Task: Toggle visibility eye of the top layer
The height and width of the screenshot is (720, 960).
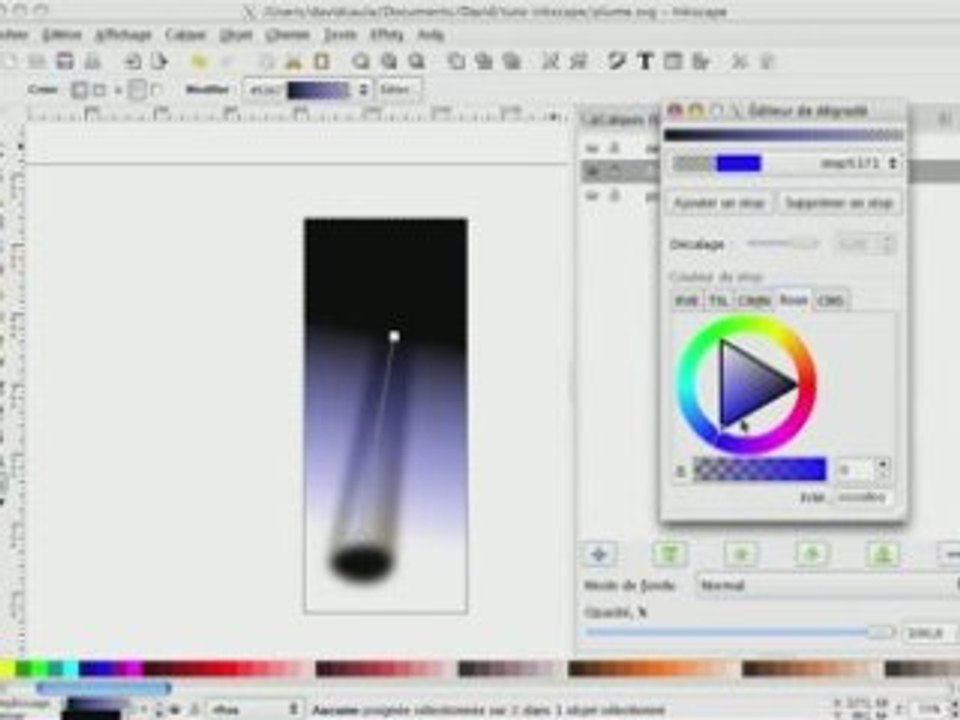Action: point(591,148)
